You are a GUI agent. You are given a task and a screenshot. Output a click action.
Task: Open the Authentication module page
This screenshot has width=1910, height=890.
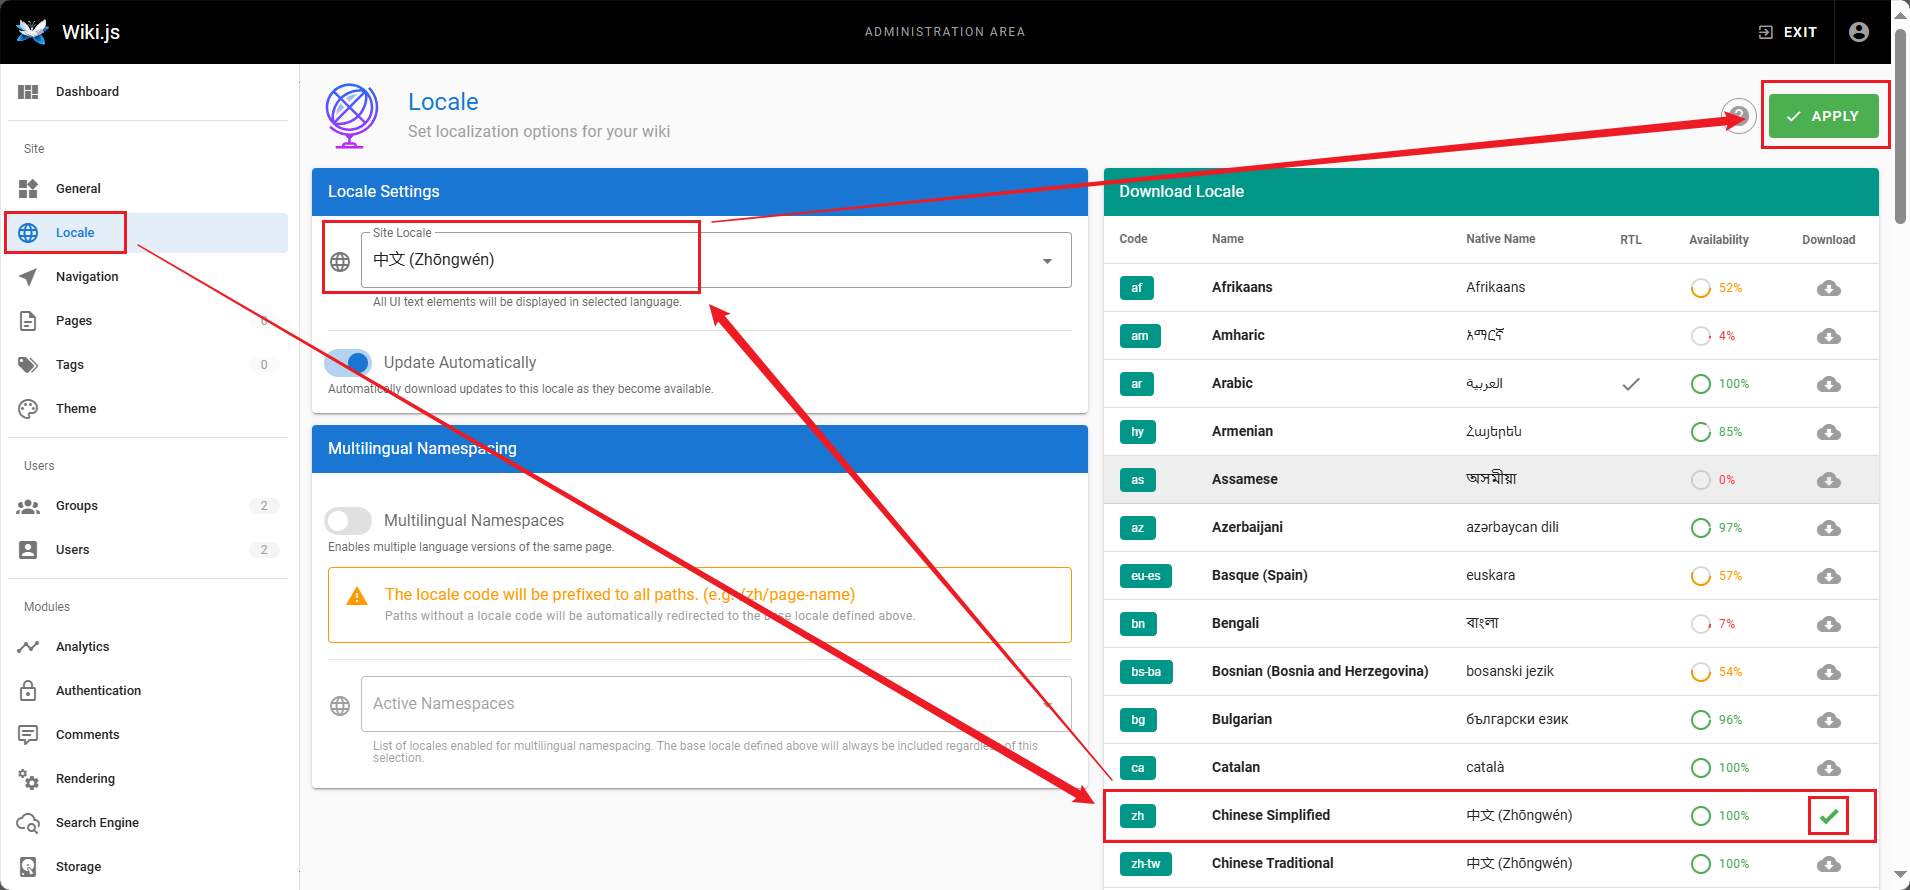click(x=98, y=691)
